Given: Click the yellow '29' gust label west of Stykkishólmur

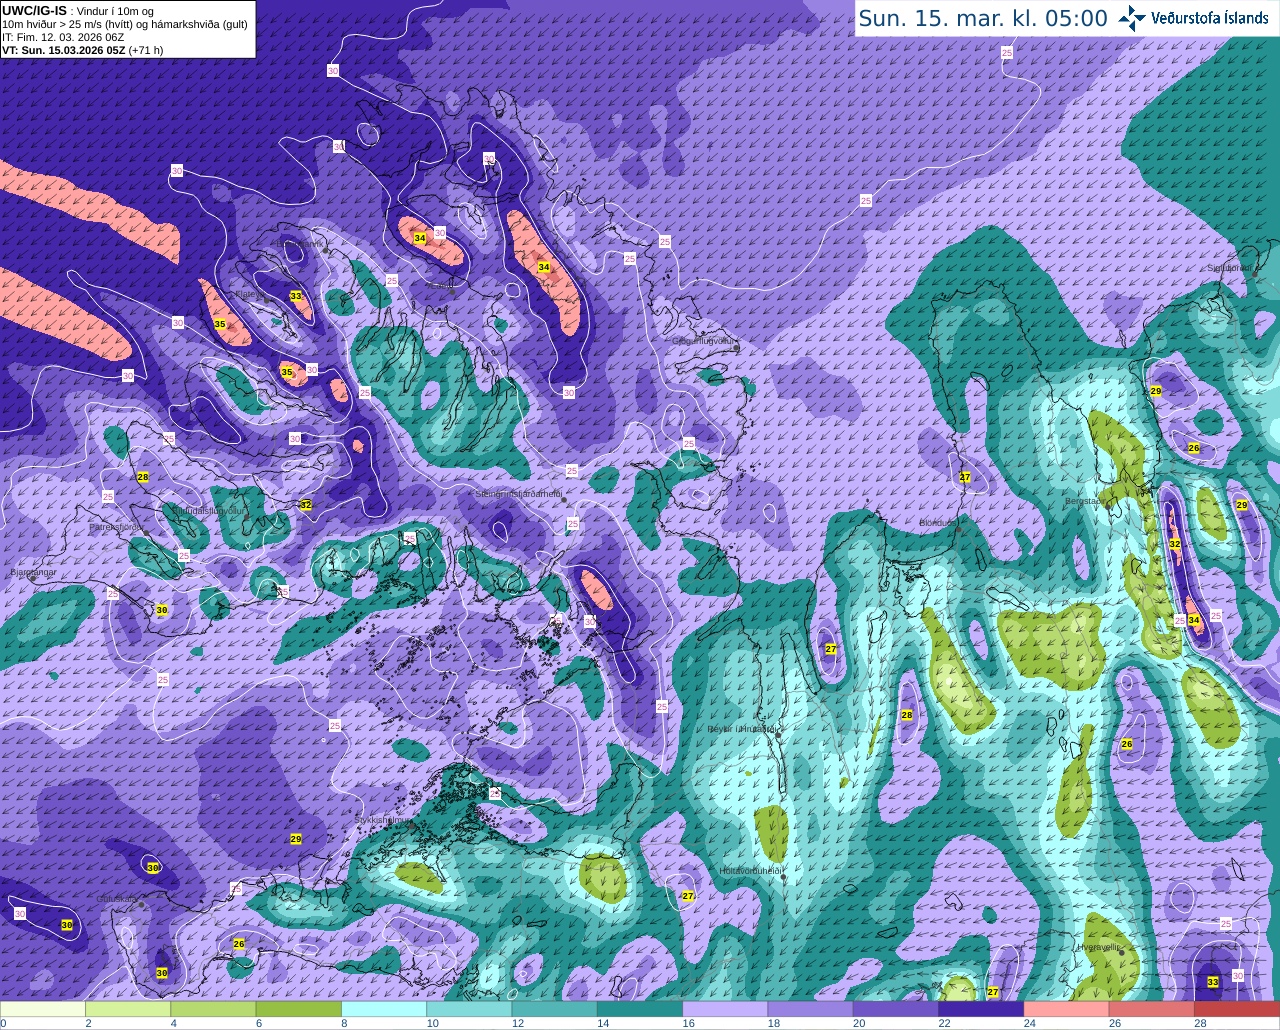Looking at the screenshot, I should 296,838.
